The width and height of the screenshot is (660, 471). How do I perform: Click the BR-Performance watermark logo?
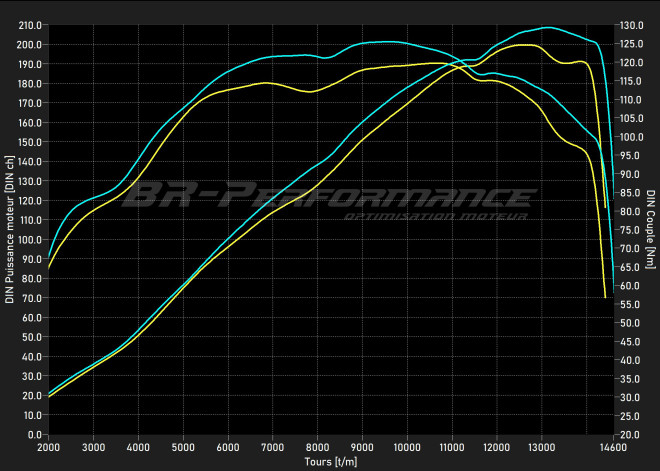pyautogui.click(x=328, y=195)
